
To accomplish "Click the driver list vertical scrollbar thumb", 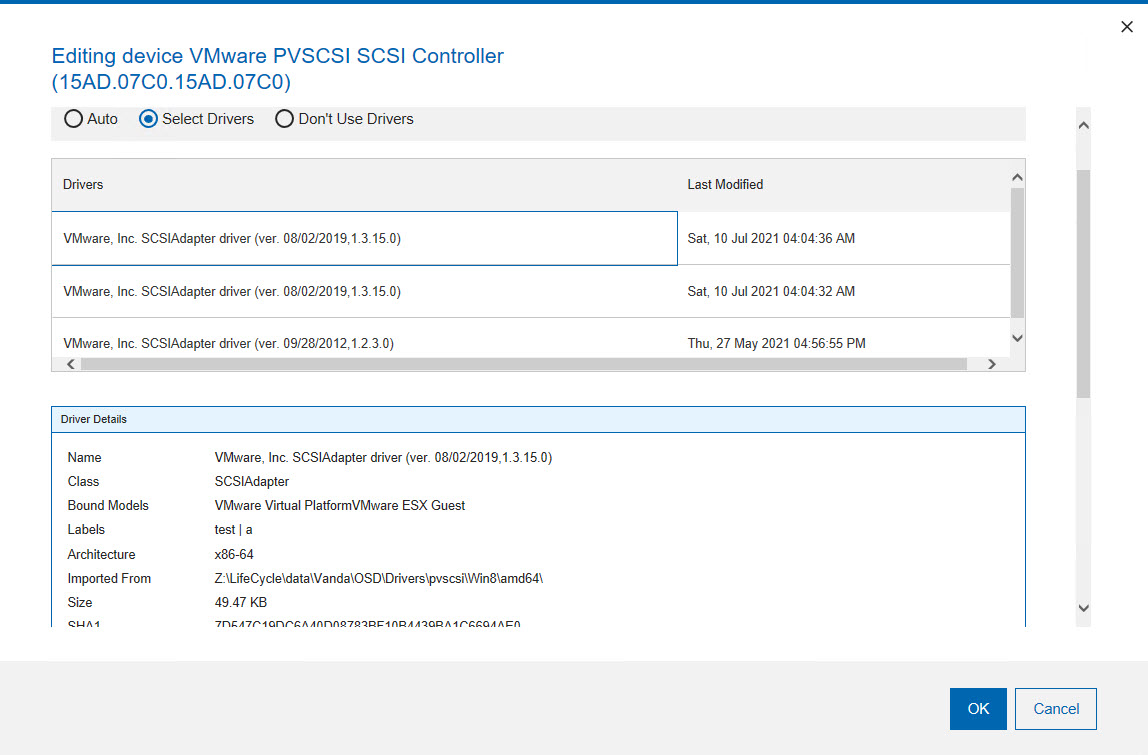I will [1017, 253].
